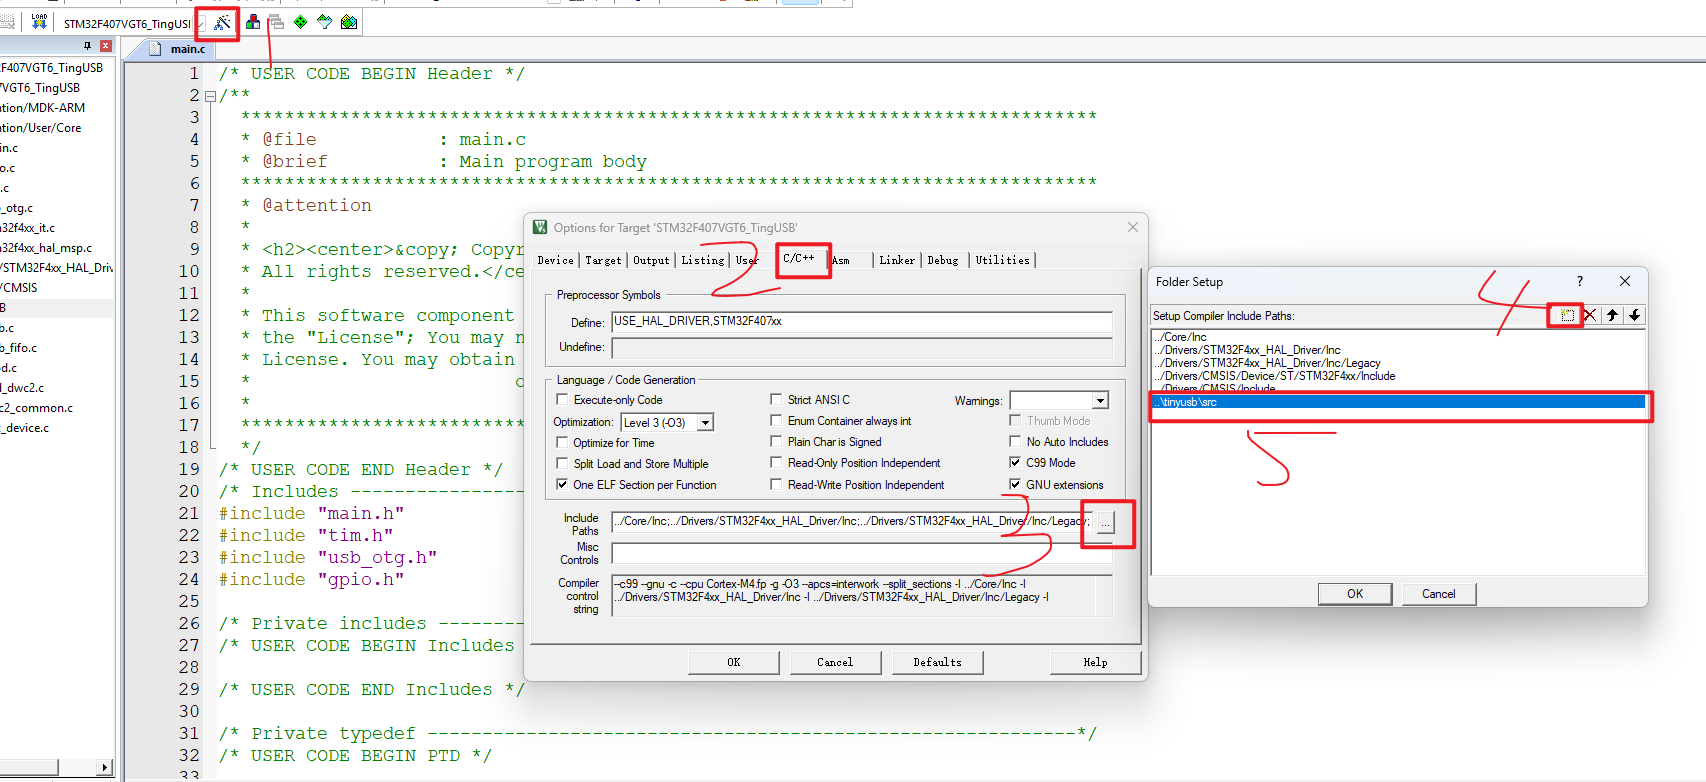Enable Strict ANSI C checkbox

point(776,399)
